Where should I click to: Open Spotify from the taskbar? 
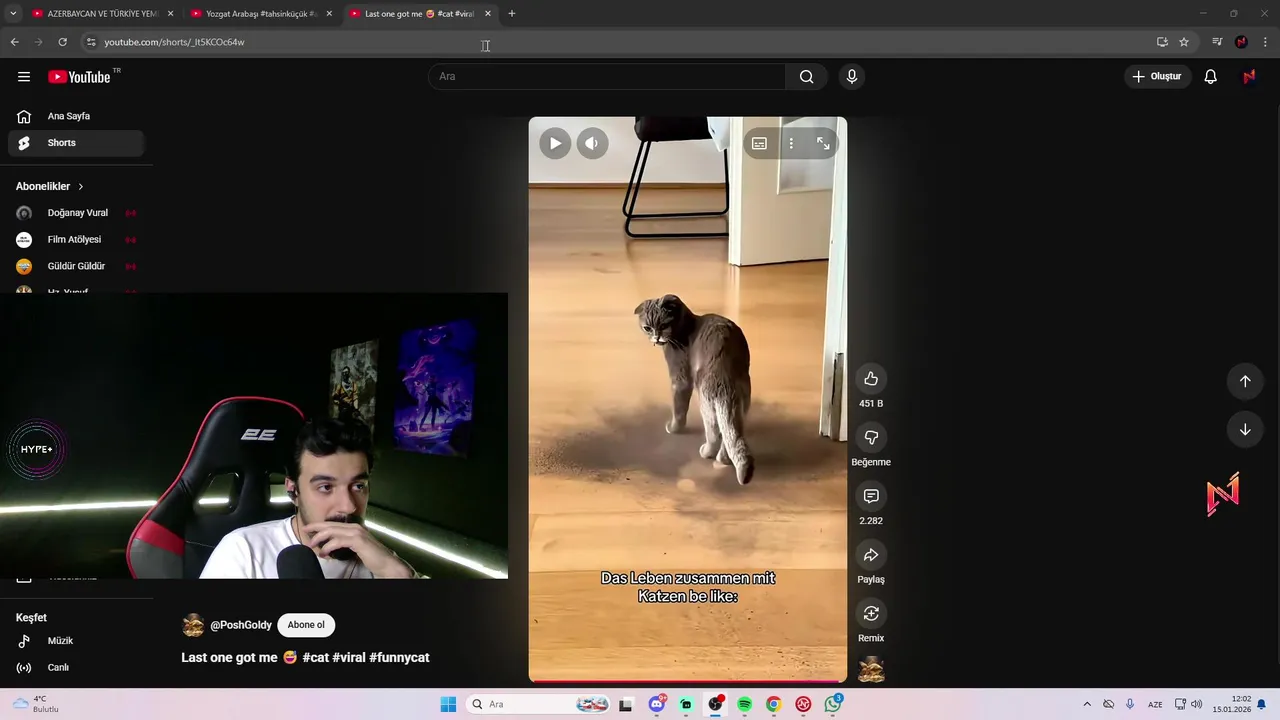pyautogui.click(x=744, y=704)
